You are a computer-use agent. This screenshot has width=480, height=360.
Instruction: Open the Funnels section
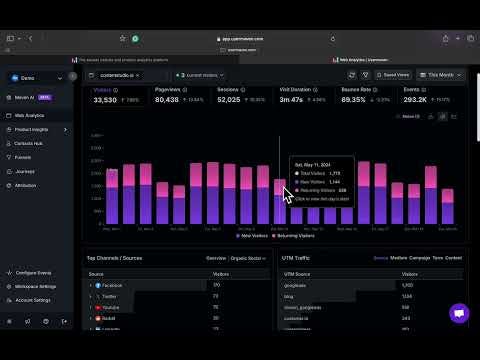point(23,157)
